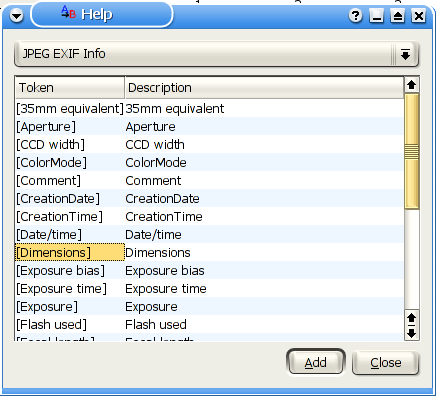436x396 pixels.
Task: Close the Help window via the X icon
Action: point(419,15)
